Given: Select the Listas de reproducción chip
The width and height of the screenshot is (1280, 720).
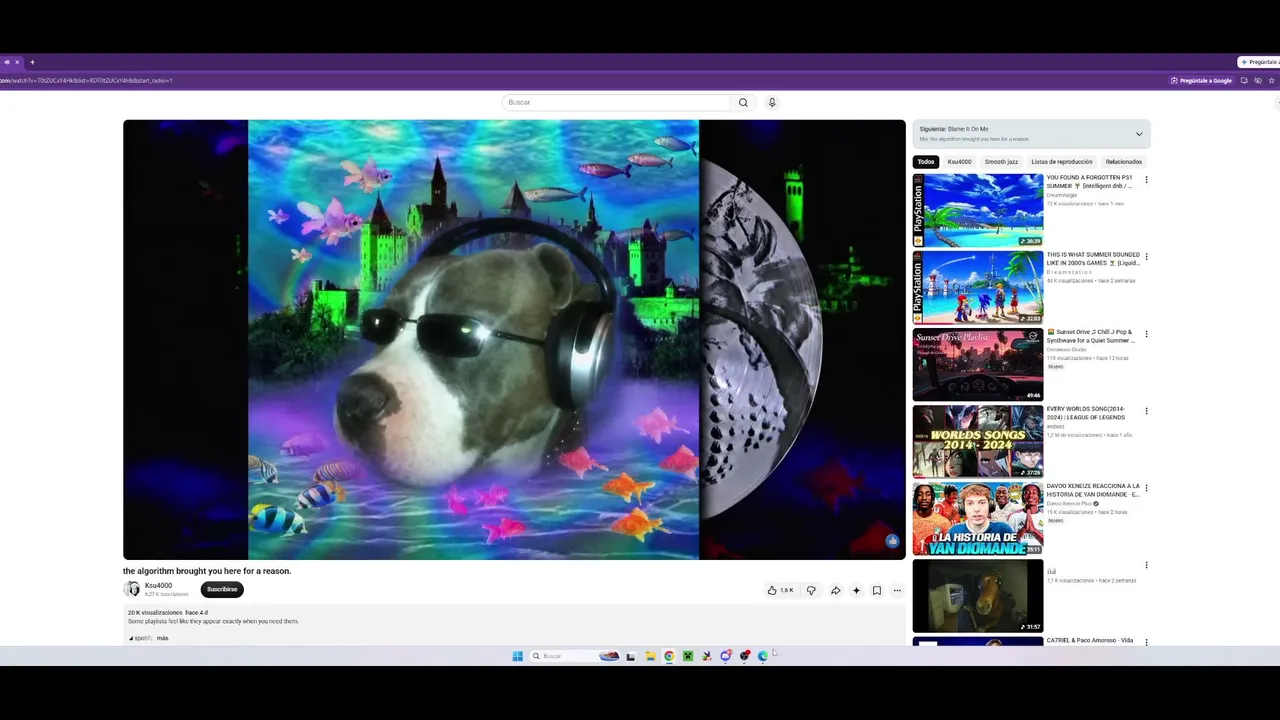Looking at the screenshot, I should [x=1062, y=162].
